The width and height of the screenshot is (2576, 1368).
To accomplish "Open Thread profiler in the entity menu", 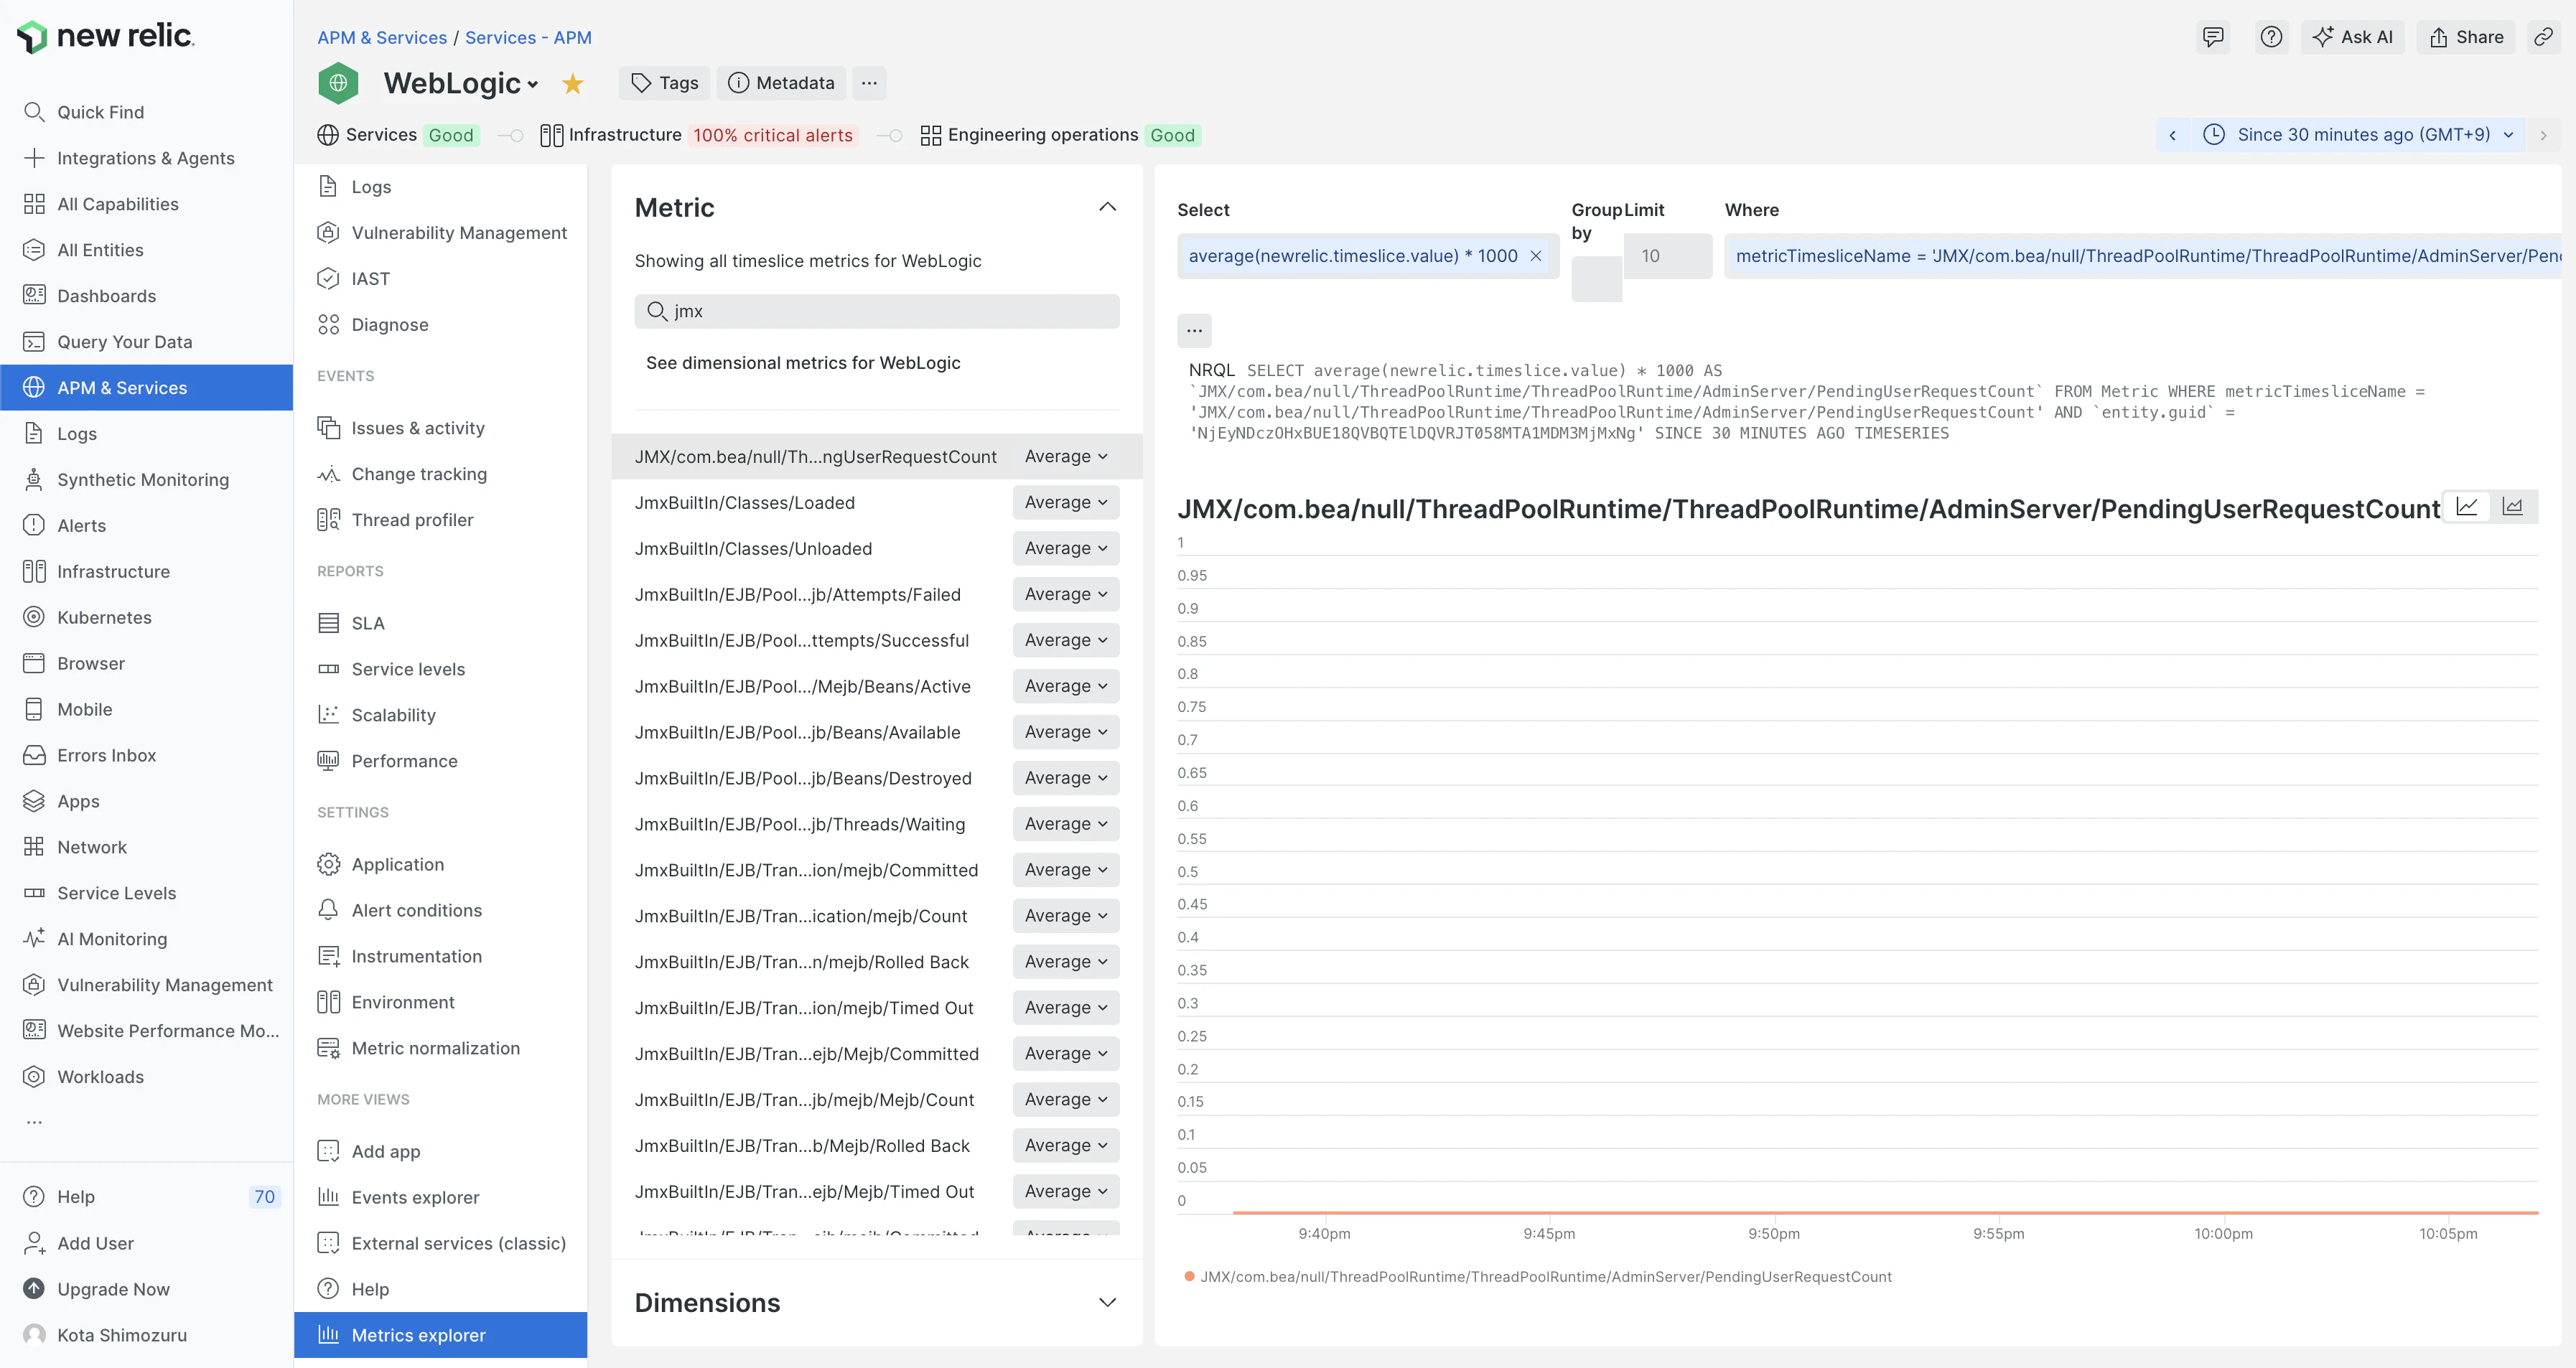I will tap(441, 520).
